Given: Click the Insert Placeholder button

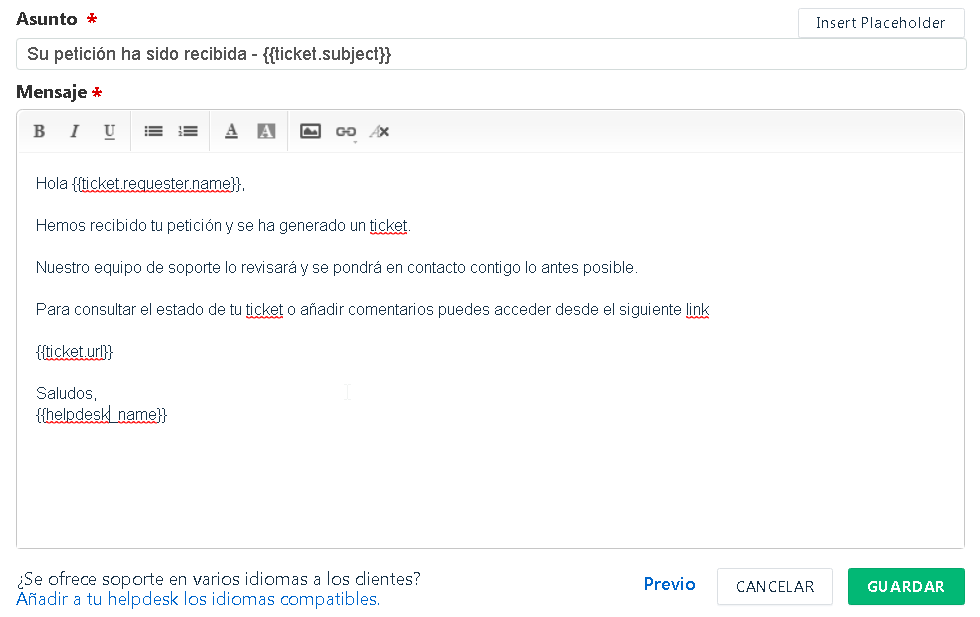Looking at the screenshot, I should 880,23.
